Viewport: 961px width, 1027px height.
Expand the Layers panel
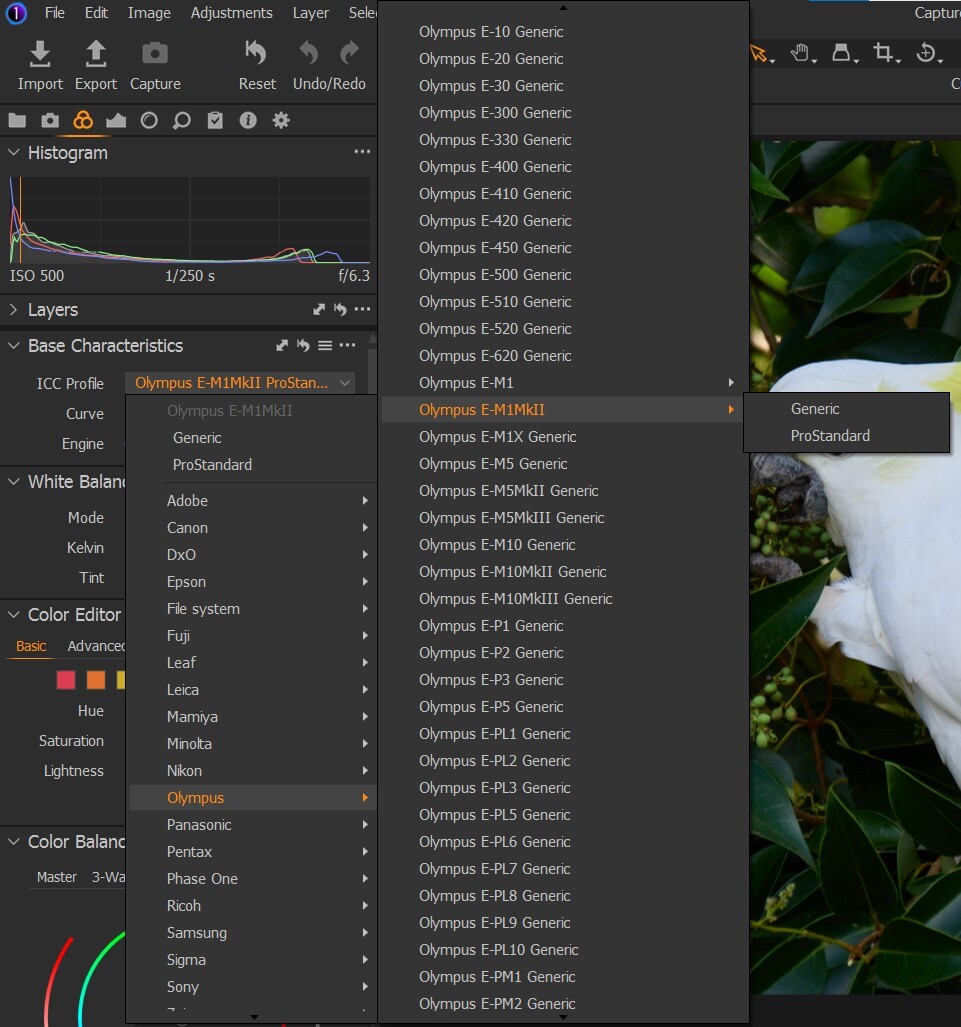(x=14, y=310)
